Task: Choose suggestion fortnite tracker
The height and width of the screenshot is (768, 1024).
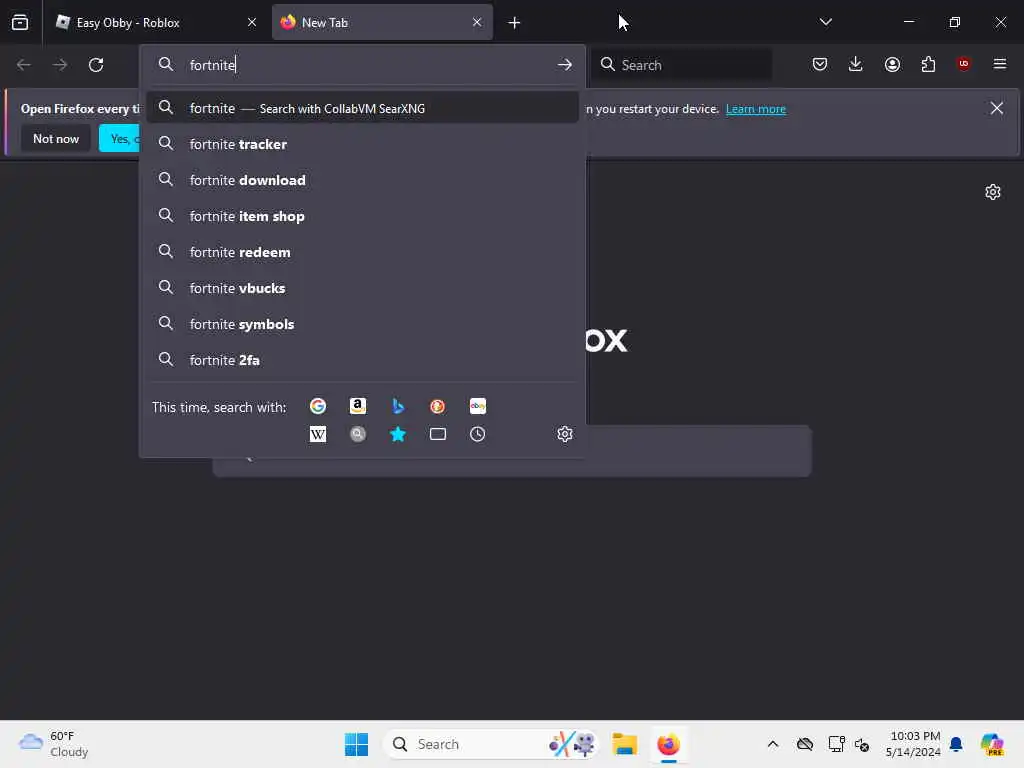Action: click(362, 144)
